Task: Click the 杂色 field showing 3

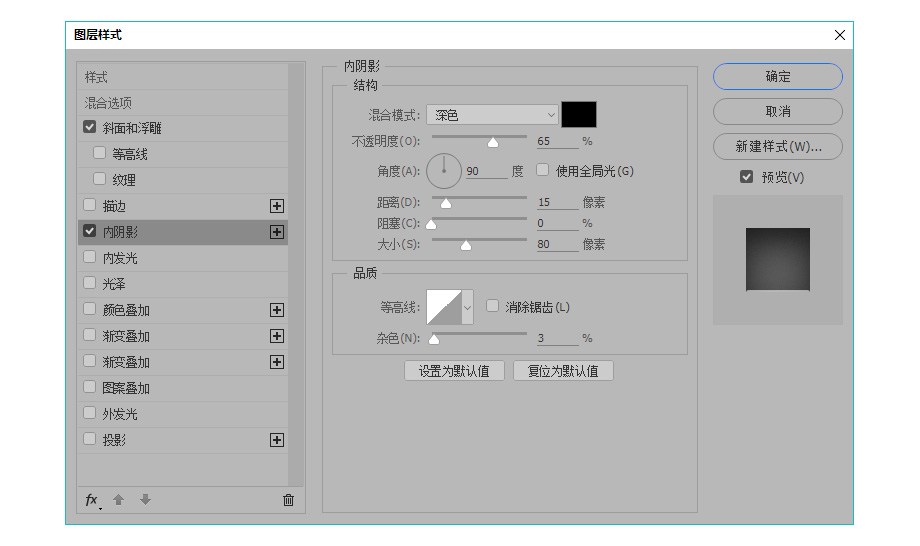Action: pyautogui.click(x=557, y=338)
